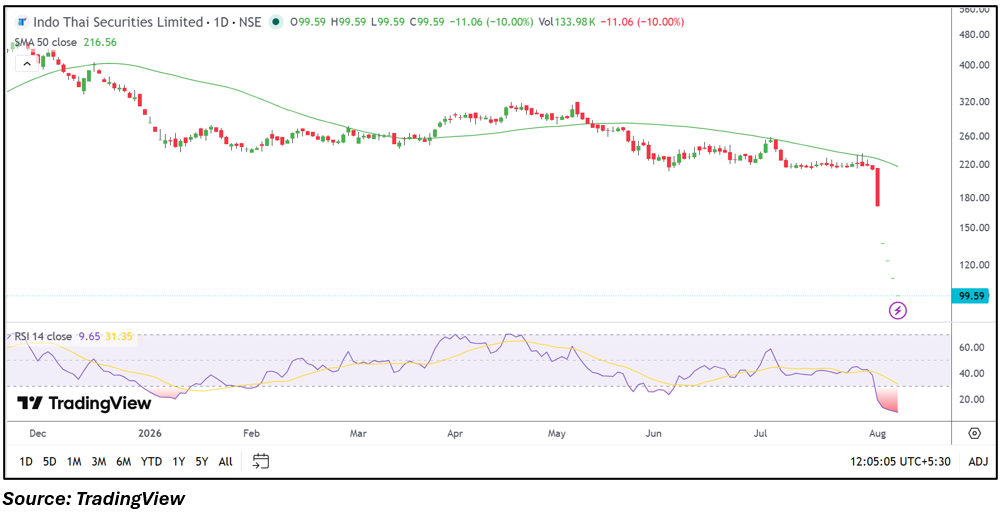
Task: Select the 1M time range
Action: (x=74, y=461)
